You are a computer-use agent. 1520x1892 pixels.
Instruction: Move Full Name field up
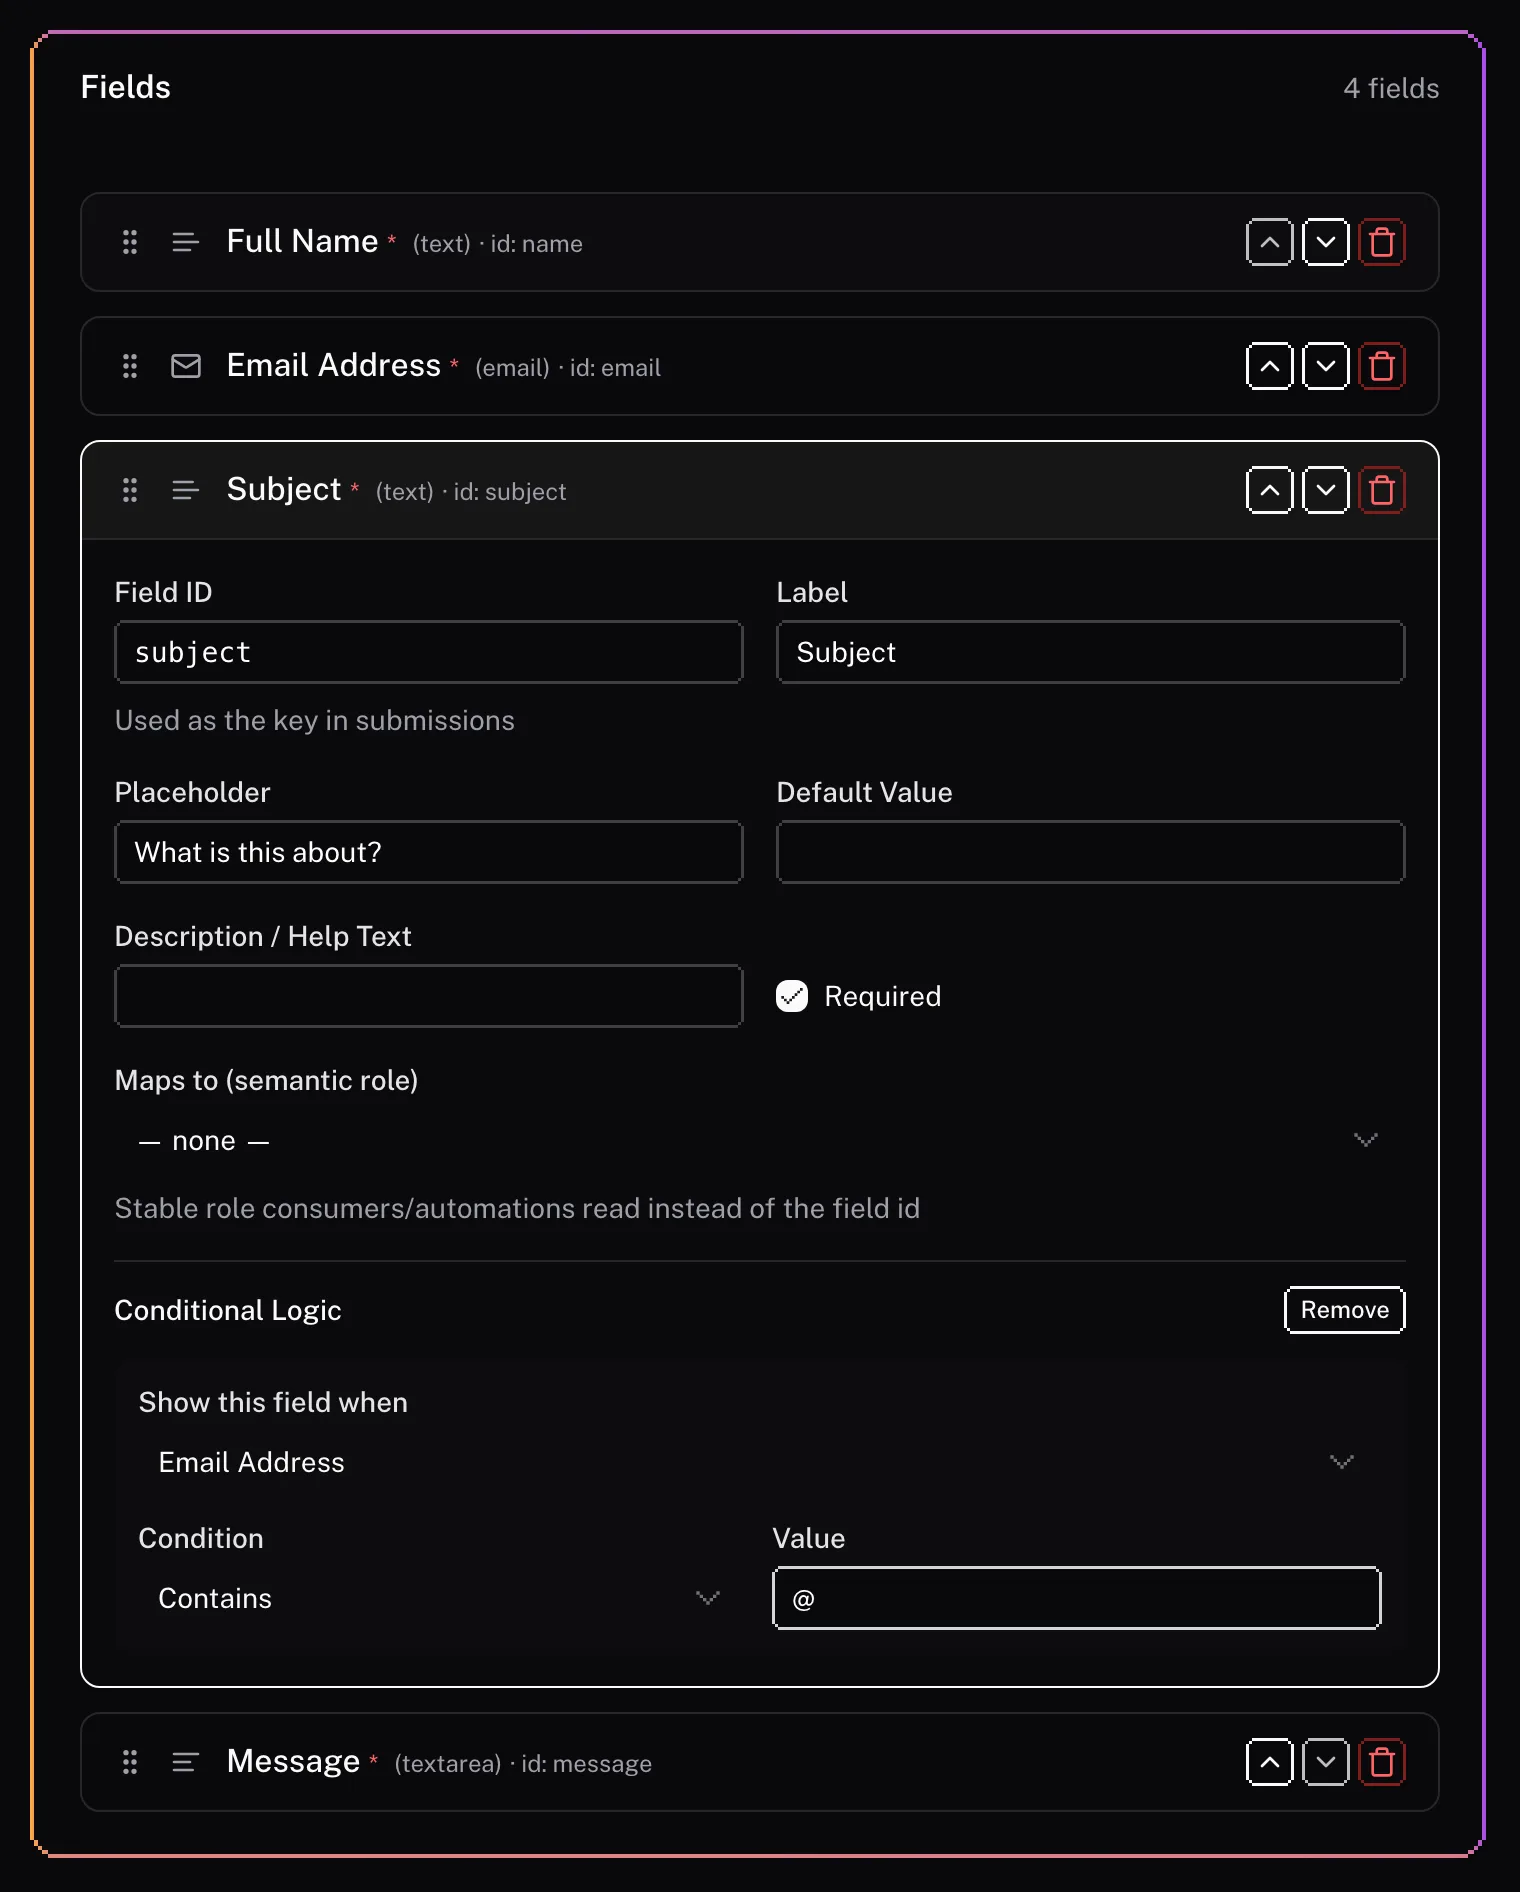pos(1269,242)
